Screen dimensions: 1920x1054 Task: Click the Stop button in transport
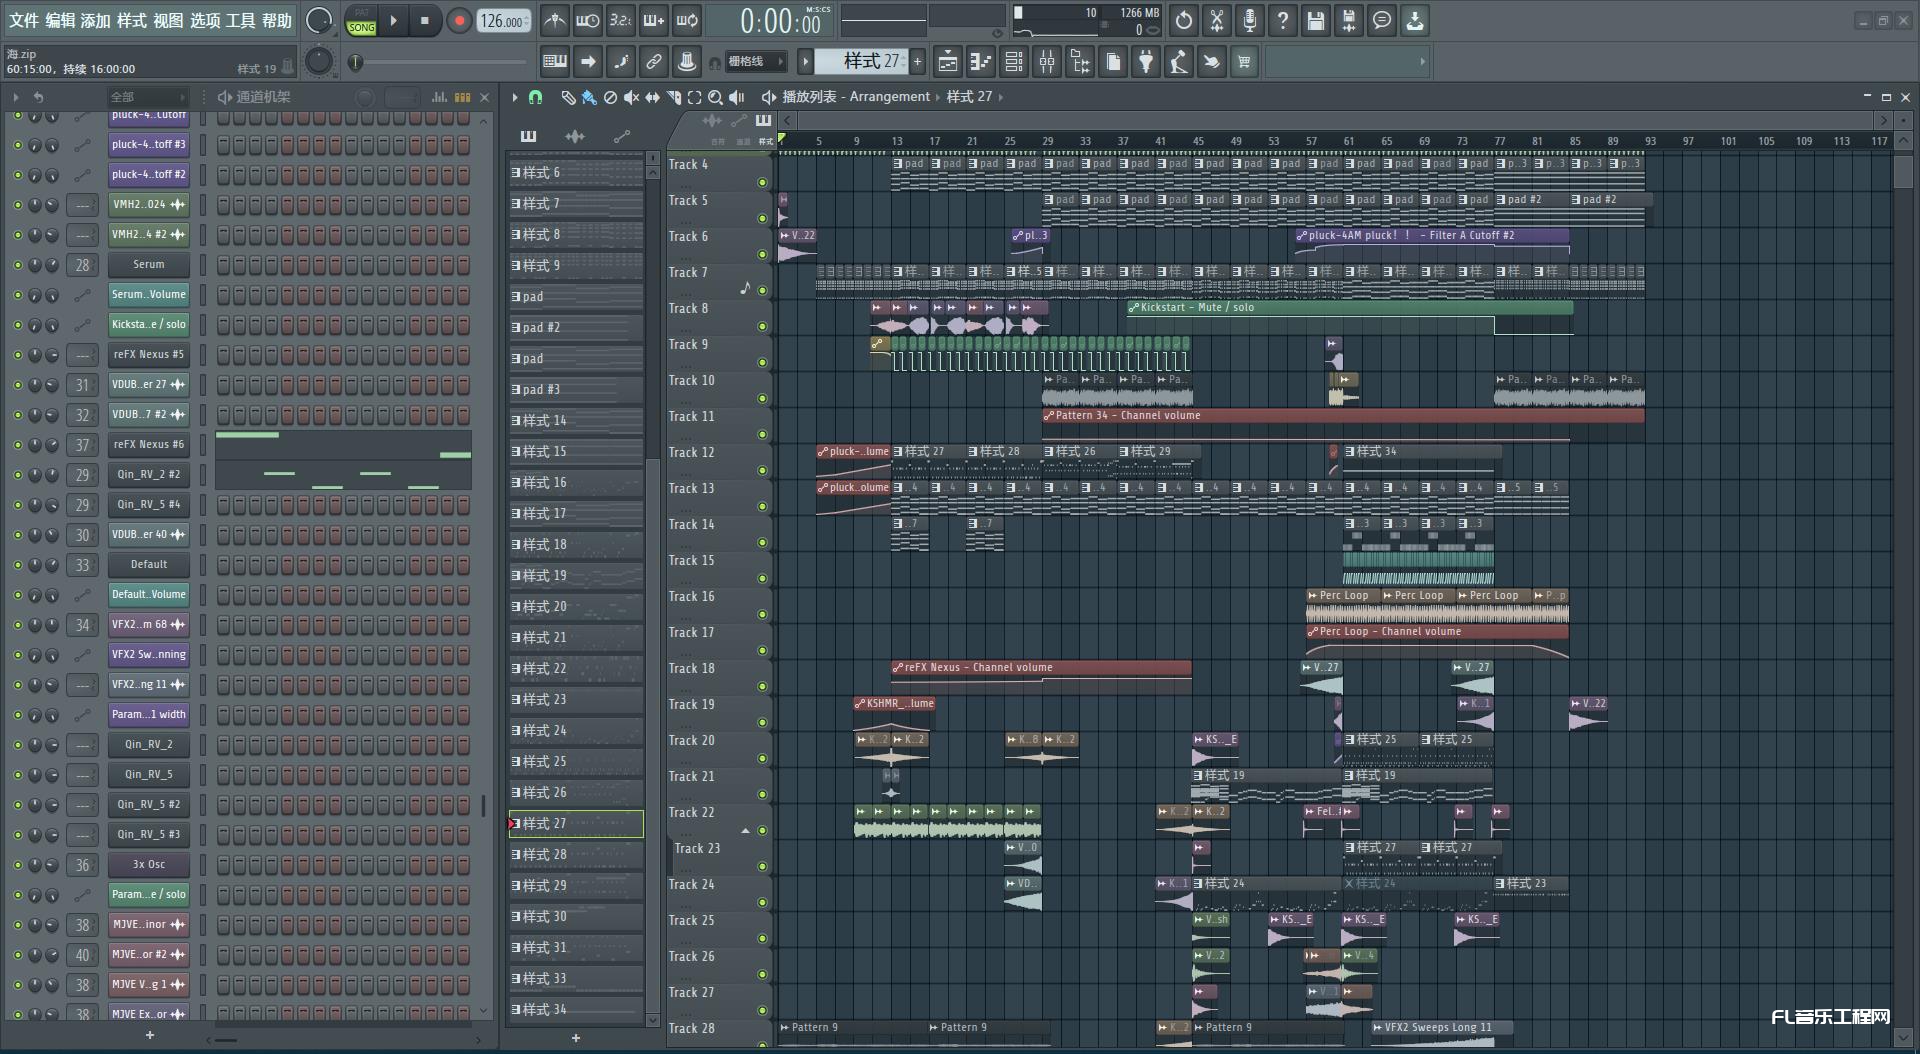tap(425, 21)
